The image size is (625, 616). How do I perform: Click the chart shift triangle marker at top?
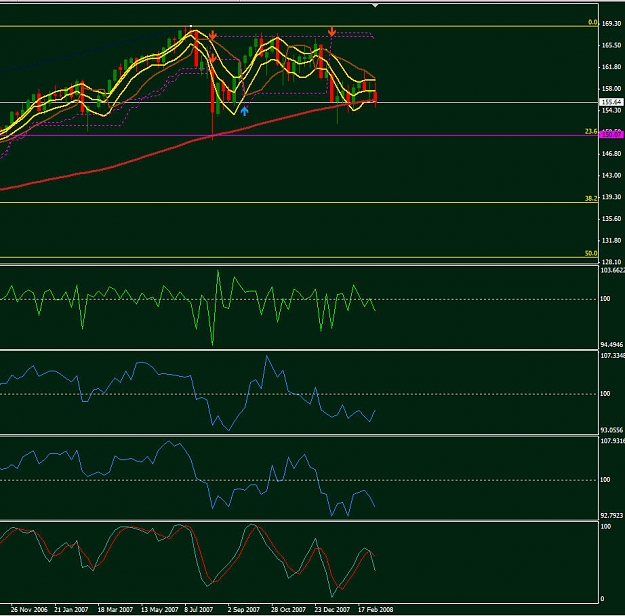(375, 6)
